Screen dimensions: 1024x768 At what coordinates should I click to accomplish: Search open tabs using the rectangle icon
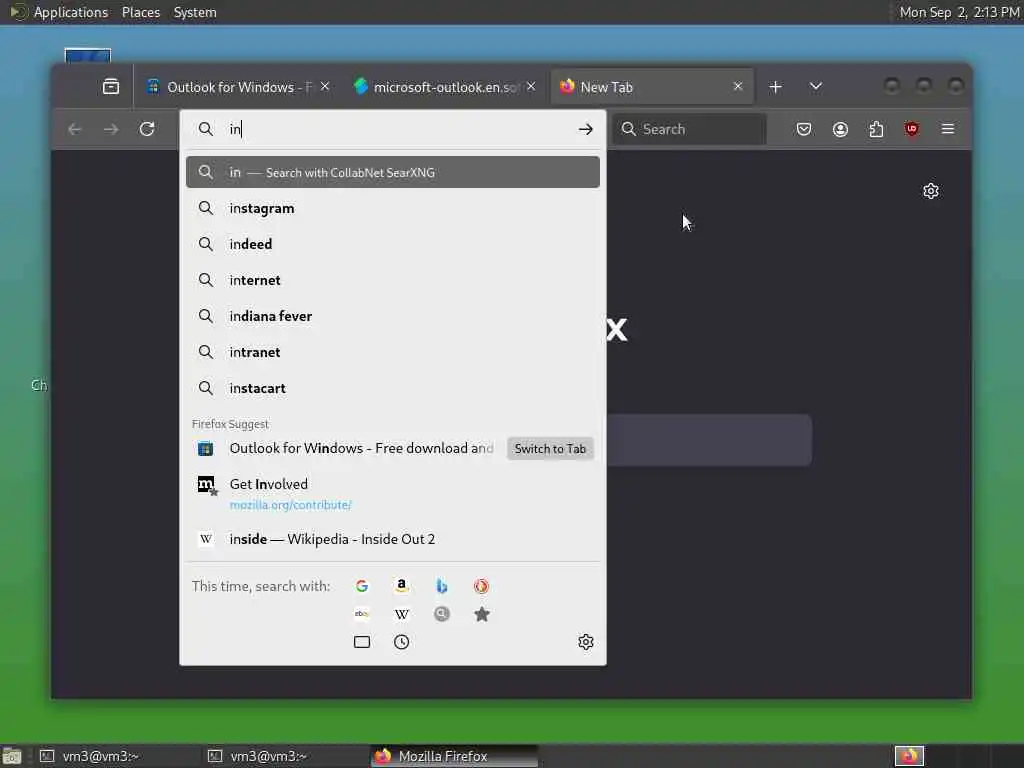pyautogui.click(x=362, y=642)
